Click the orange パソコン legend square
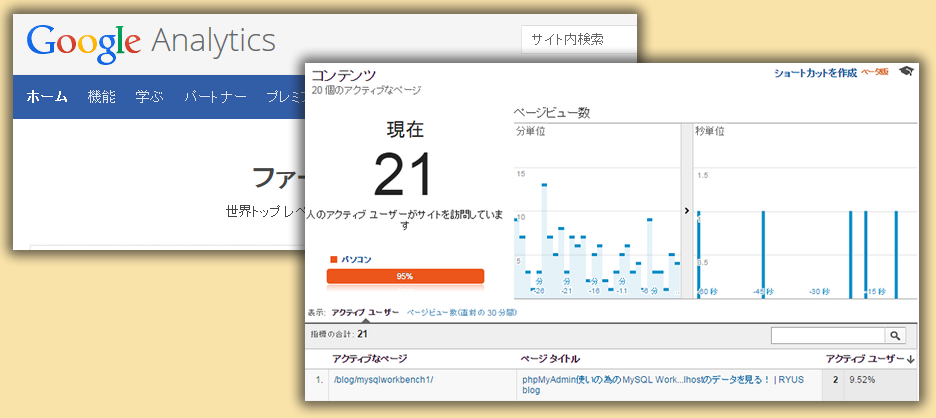 coord(334,260)
